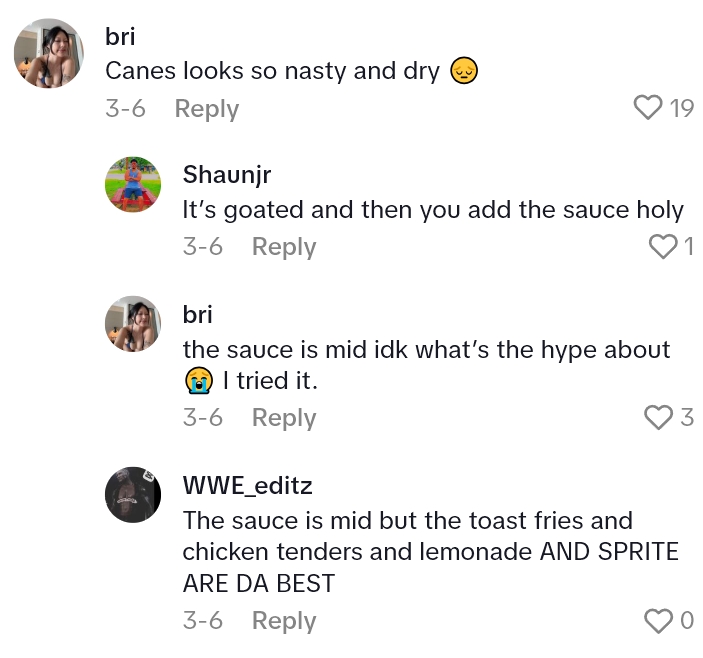This screenshot has width=703, height=658.
Task: Open WWE_editz username link
Action: [x=248, y=486]
